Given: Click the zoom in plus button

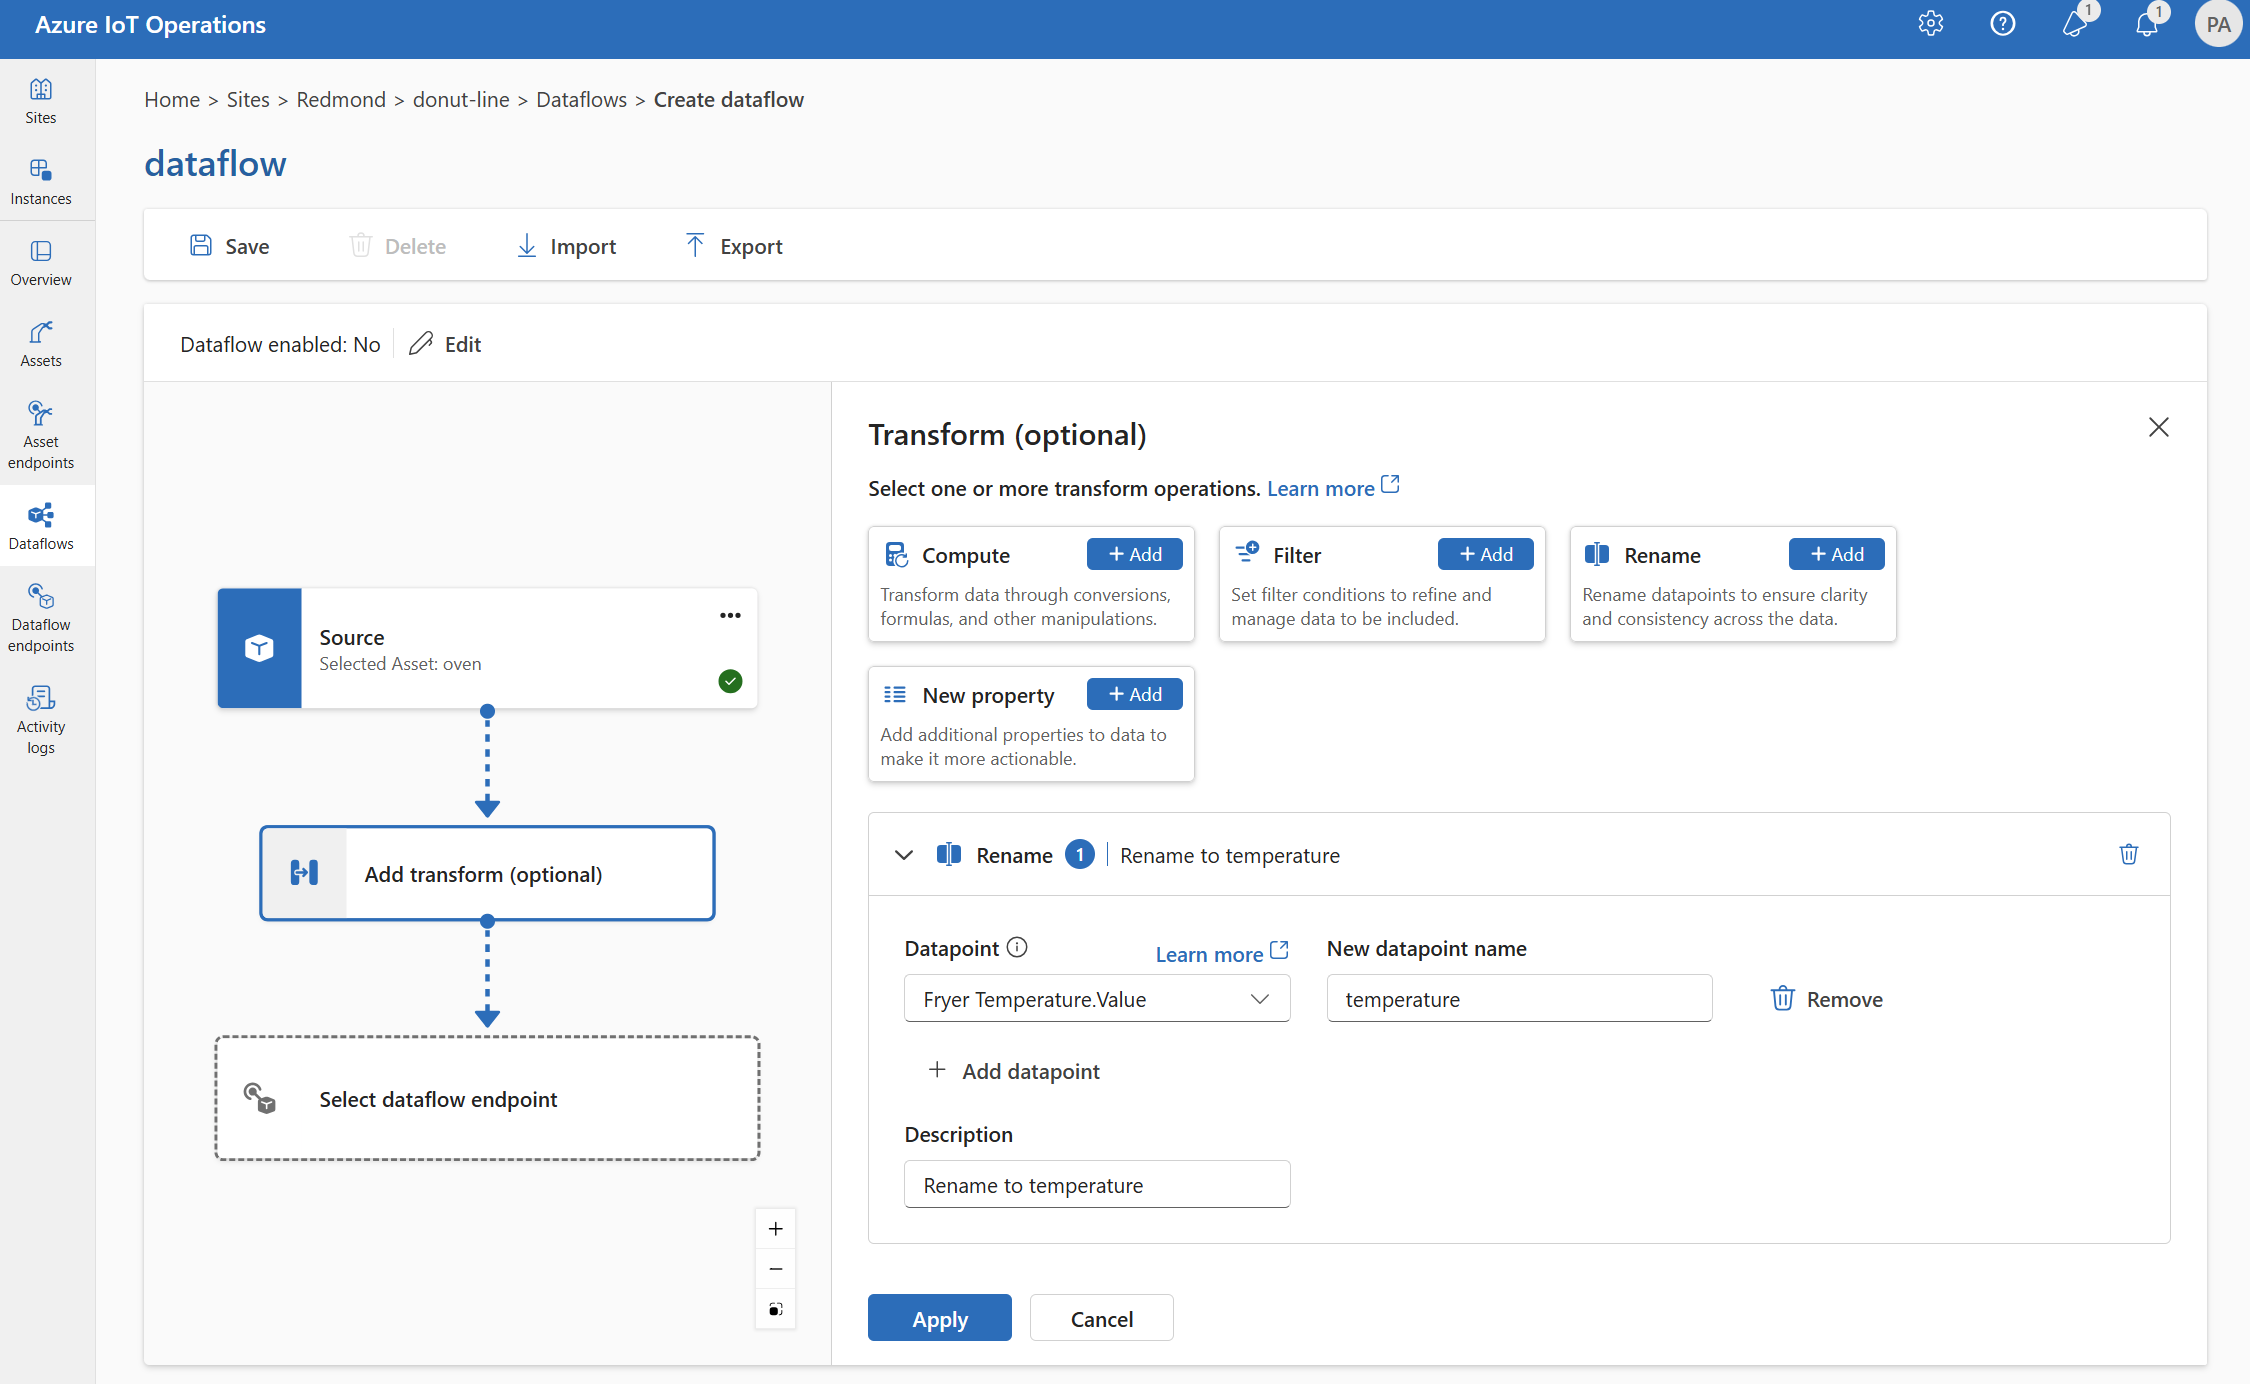Looking at the screenshot, I should (x=775, y=1228).
